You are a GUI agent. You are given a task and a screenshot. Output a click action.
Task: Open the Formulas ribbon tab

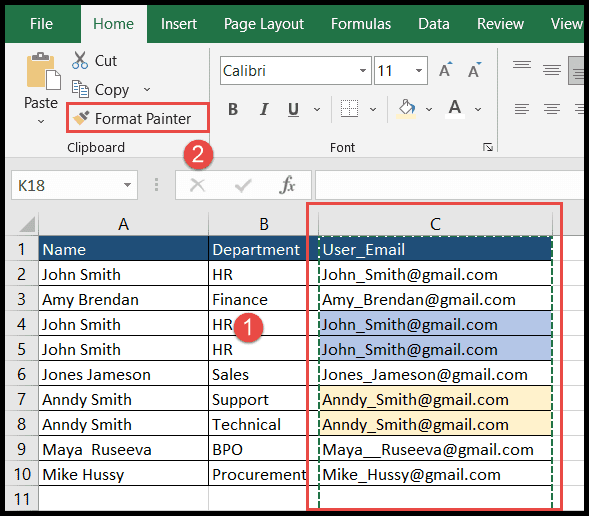(361, 24)
